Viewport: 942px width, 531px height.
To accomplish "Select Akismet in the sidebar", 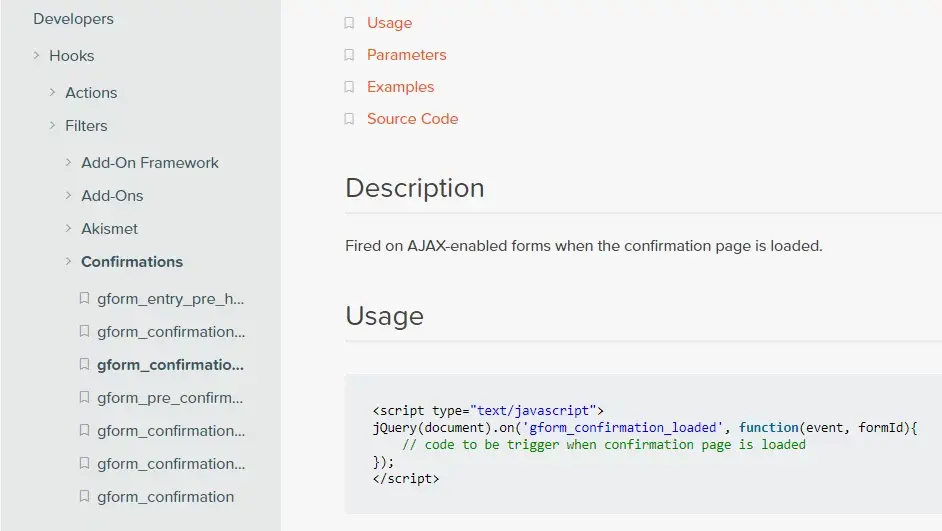I will click(x=109, y=229).
